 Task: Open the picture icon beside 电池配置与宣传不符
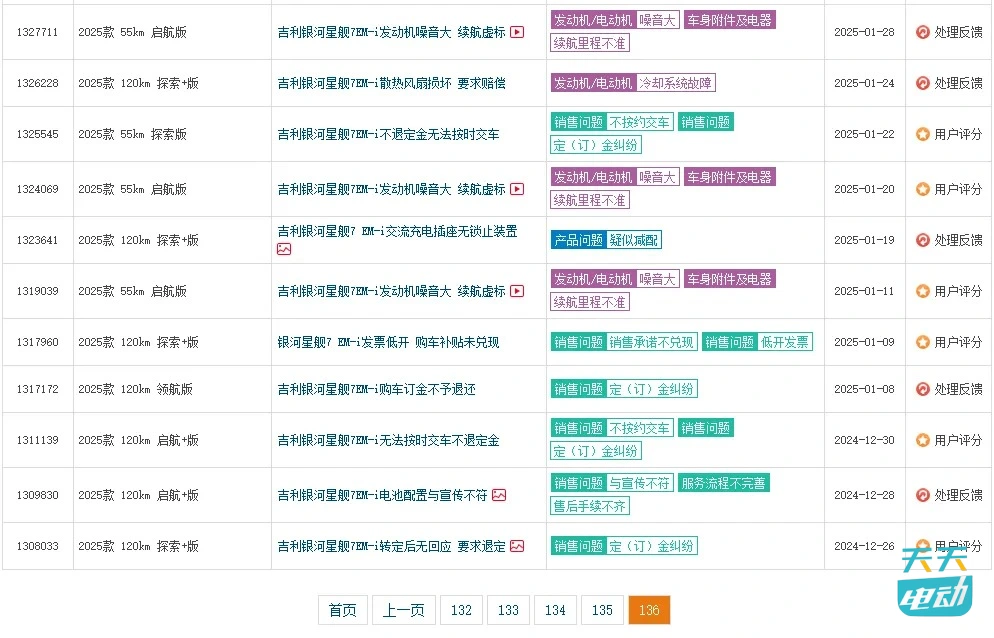(x=499, y=495)
